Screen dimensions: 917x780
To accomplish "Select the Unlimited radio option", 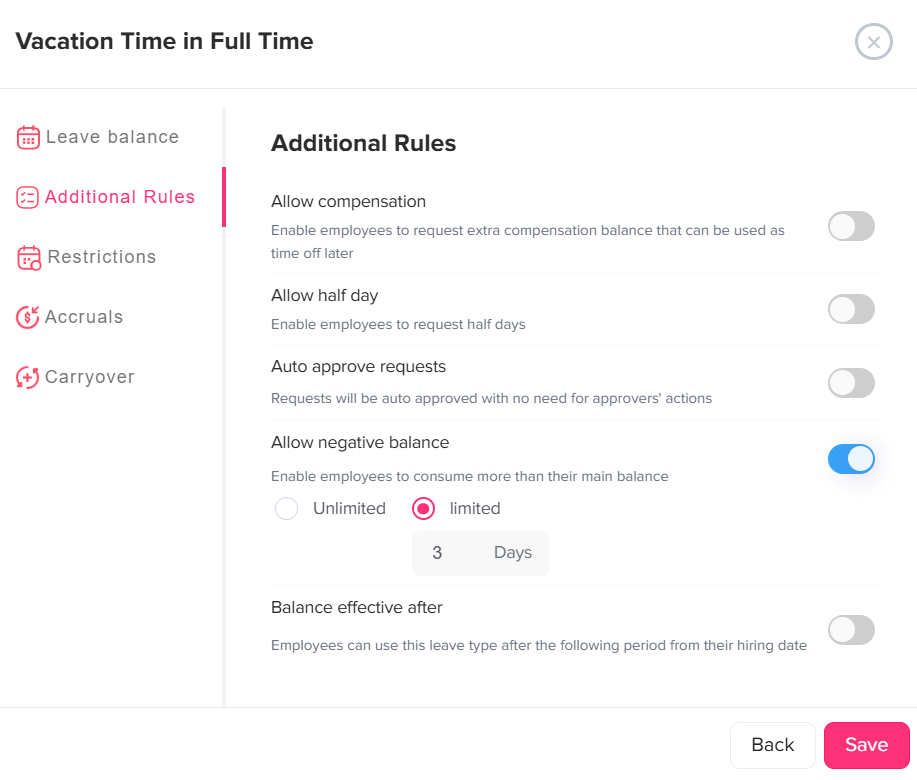I will (287, 509).
